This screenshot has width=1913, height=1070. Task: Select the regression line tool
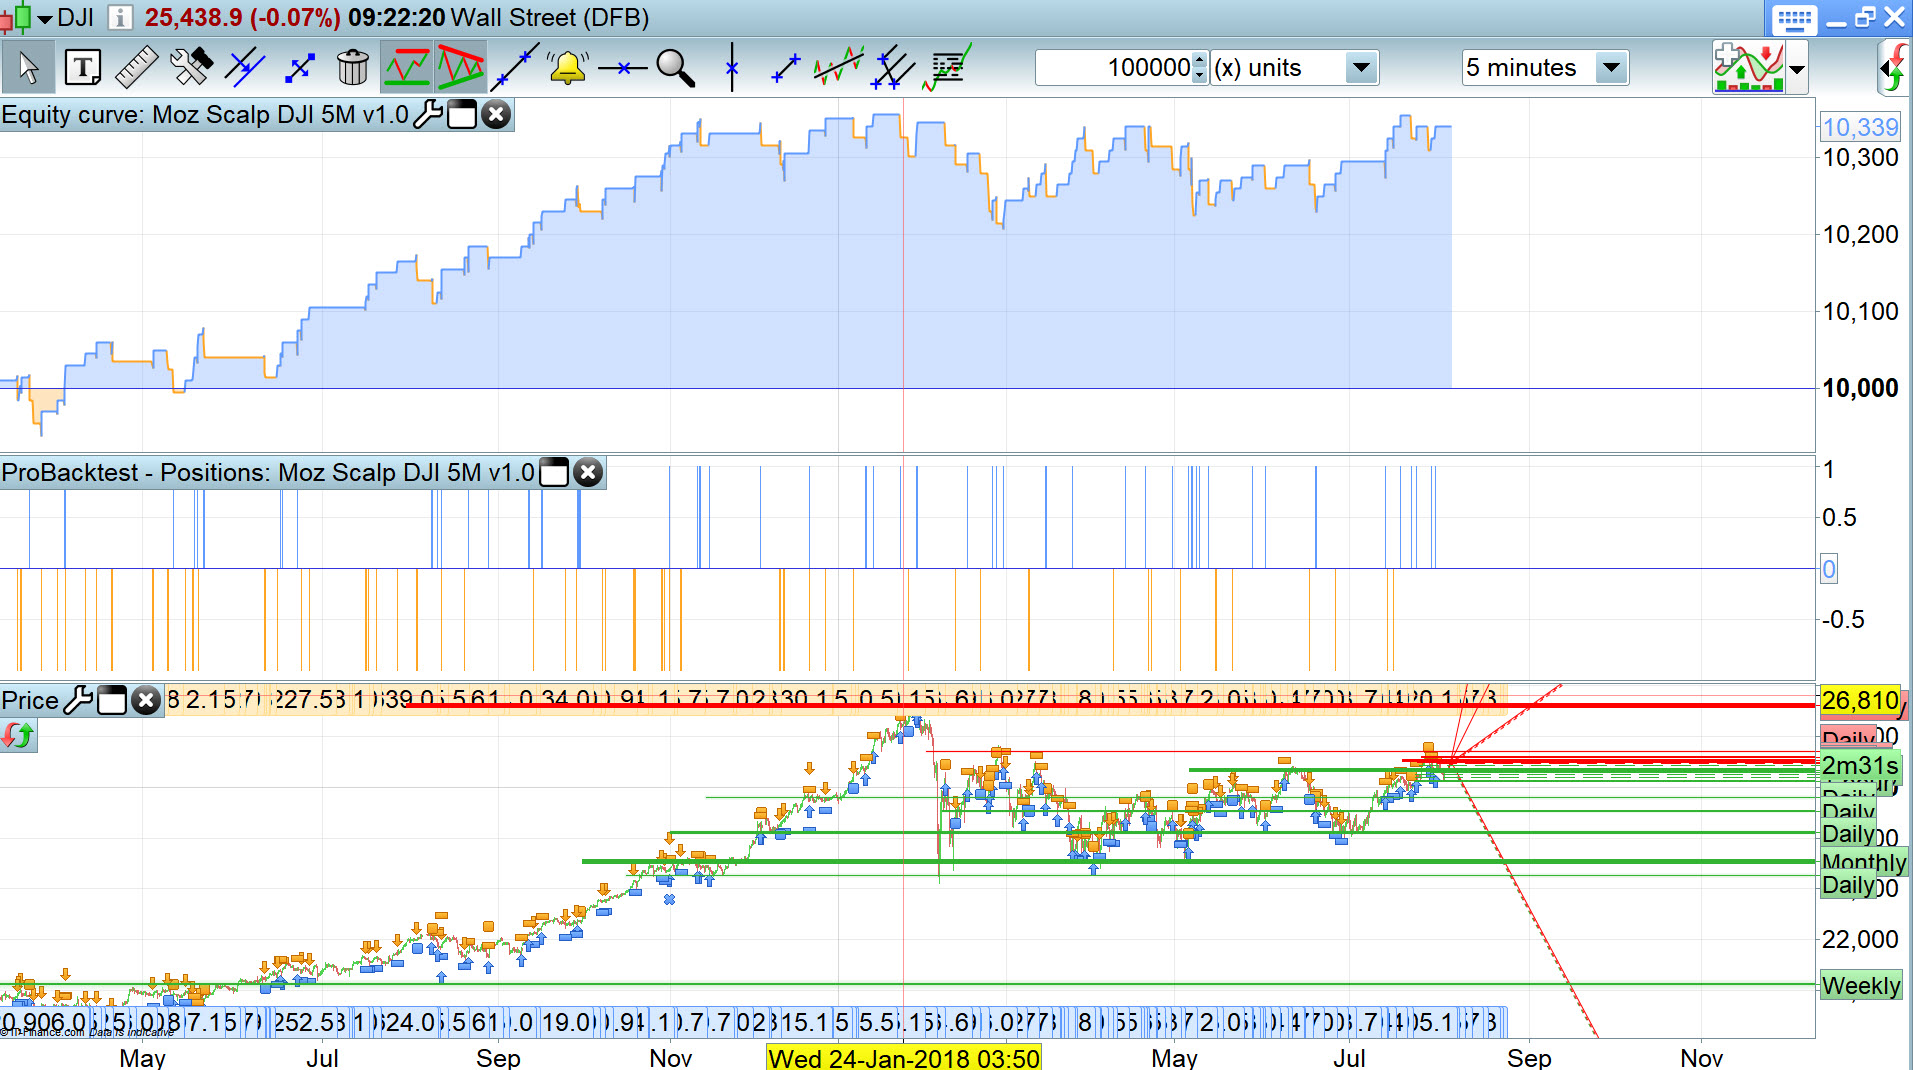tap(839, 68)
